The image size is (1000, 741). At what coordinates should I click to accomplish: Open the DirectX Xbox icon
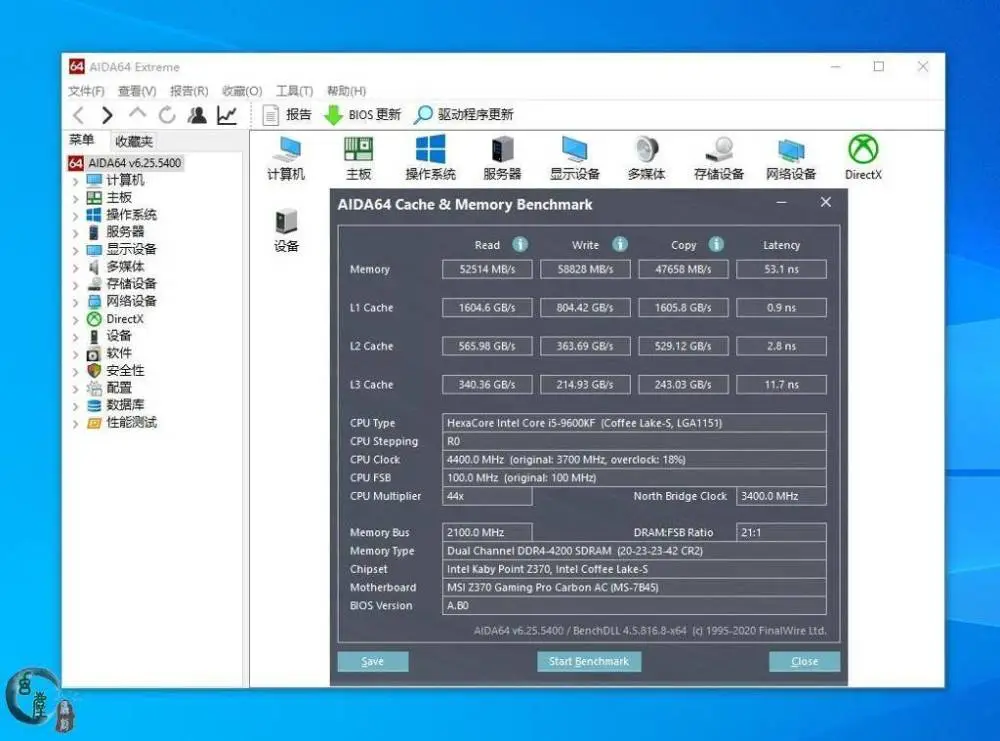pos(862,150)
